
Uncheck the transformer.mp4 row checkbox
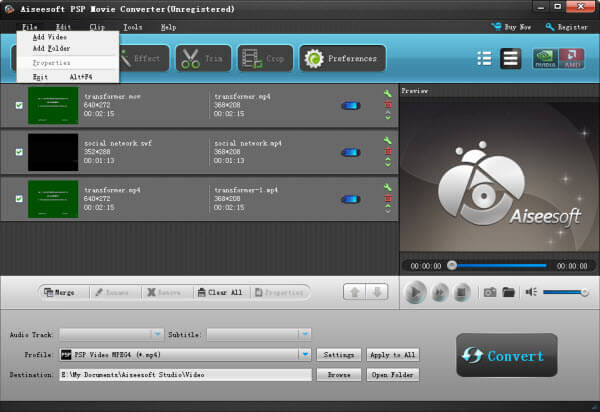[x=19, y=199]
